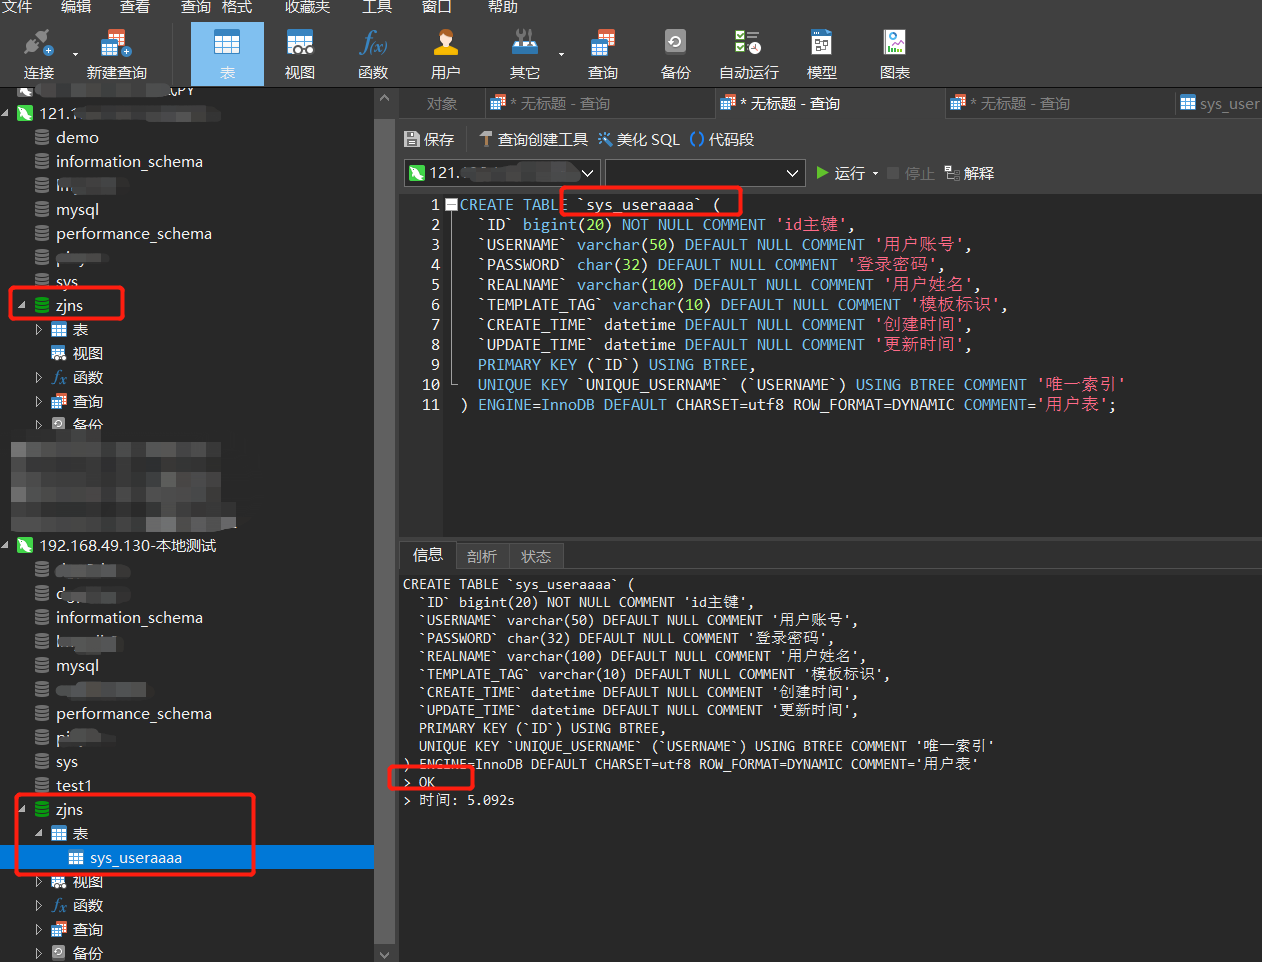Switch to the 信息 result tab
The image size is (1262, 962).
428,555
